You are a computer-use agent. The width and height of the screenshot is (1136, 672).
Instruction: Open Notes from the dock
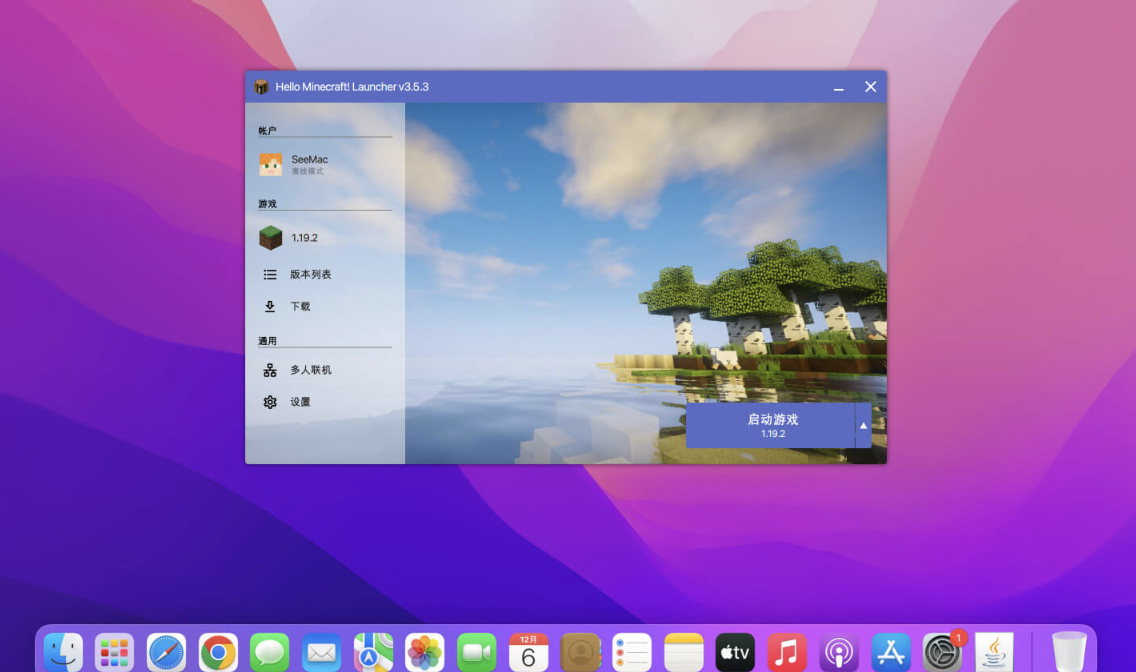pos(683,652)
